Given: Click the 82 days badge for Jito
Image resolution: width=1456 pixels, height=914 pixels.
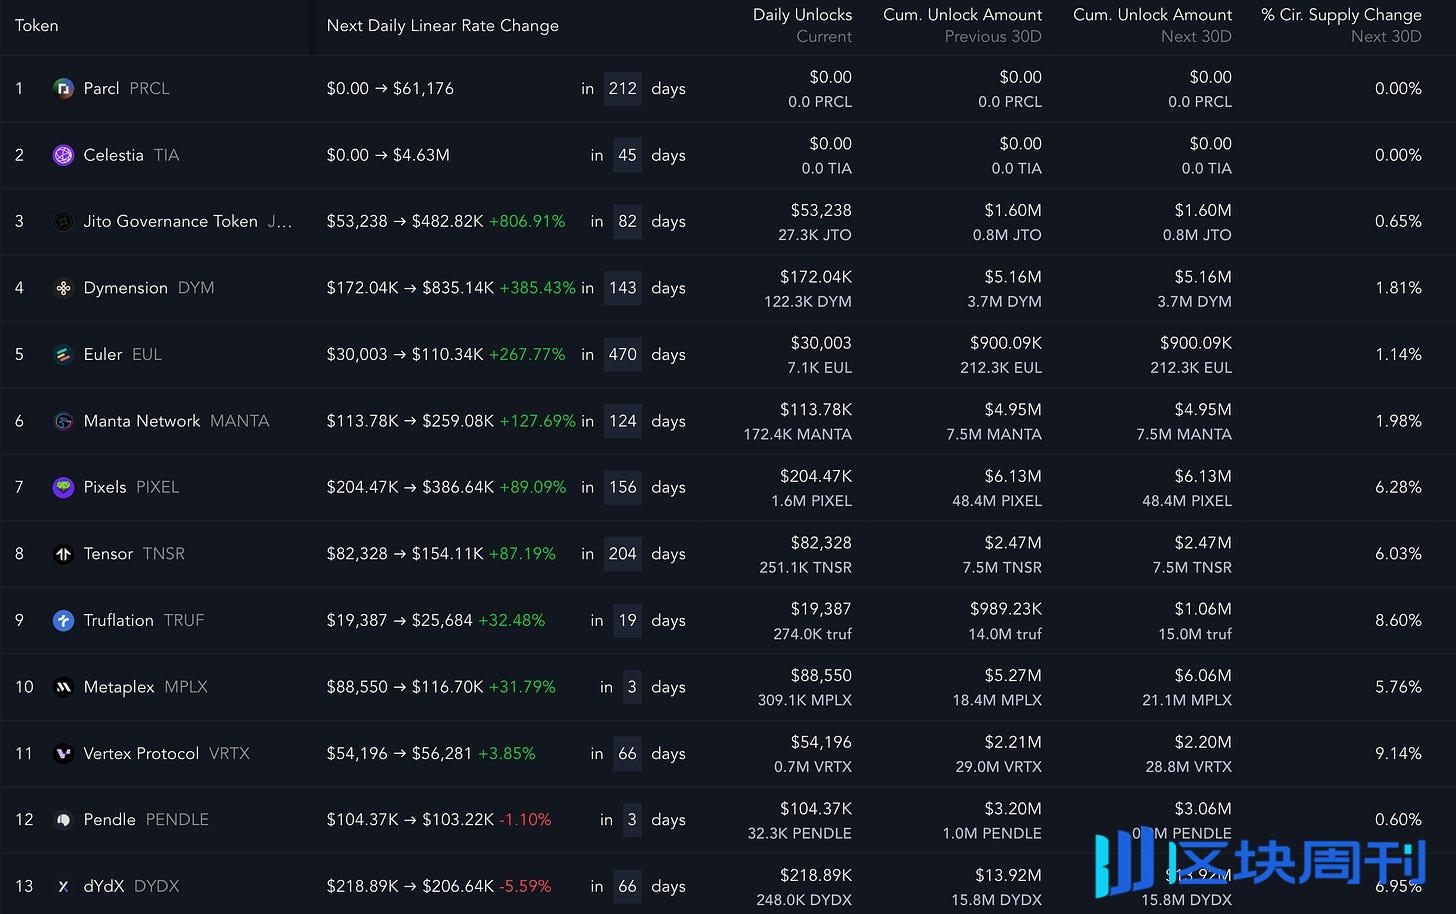Looking at the screenshot, I should click(627, 222).
